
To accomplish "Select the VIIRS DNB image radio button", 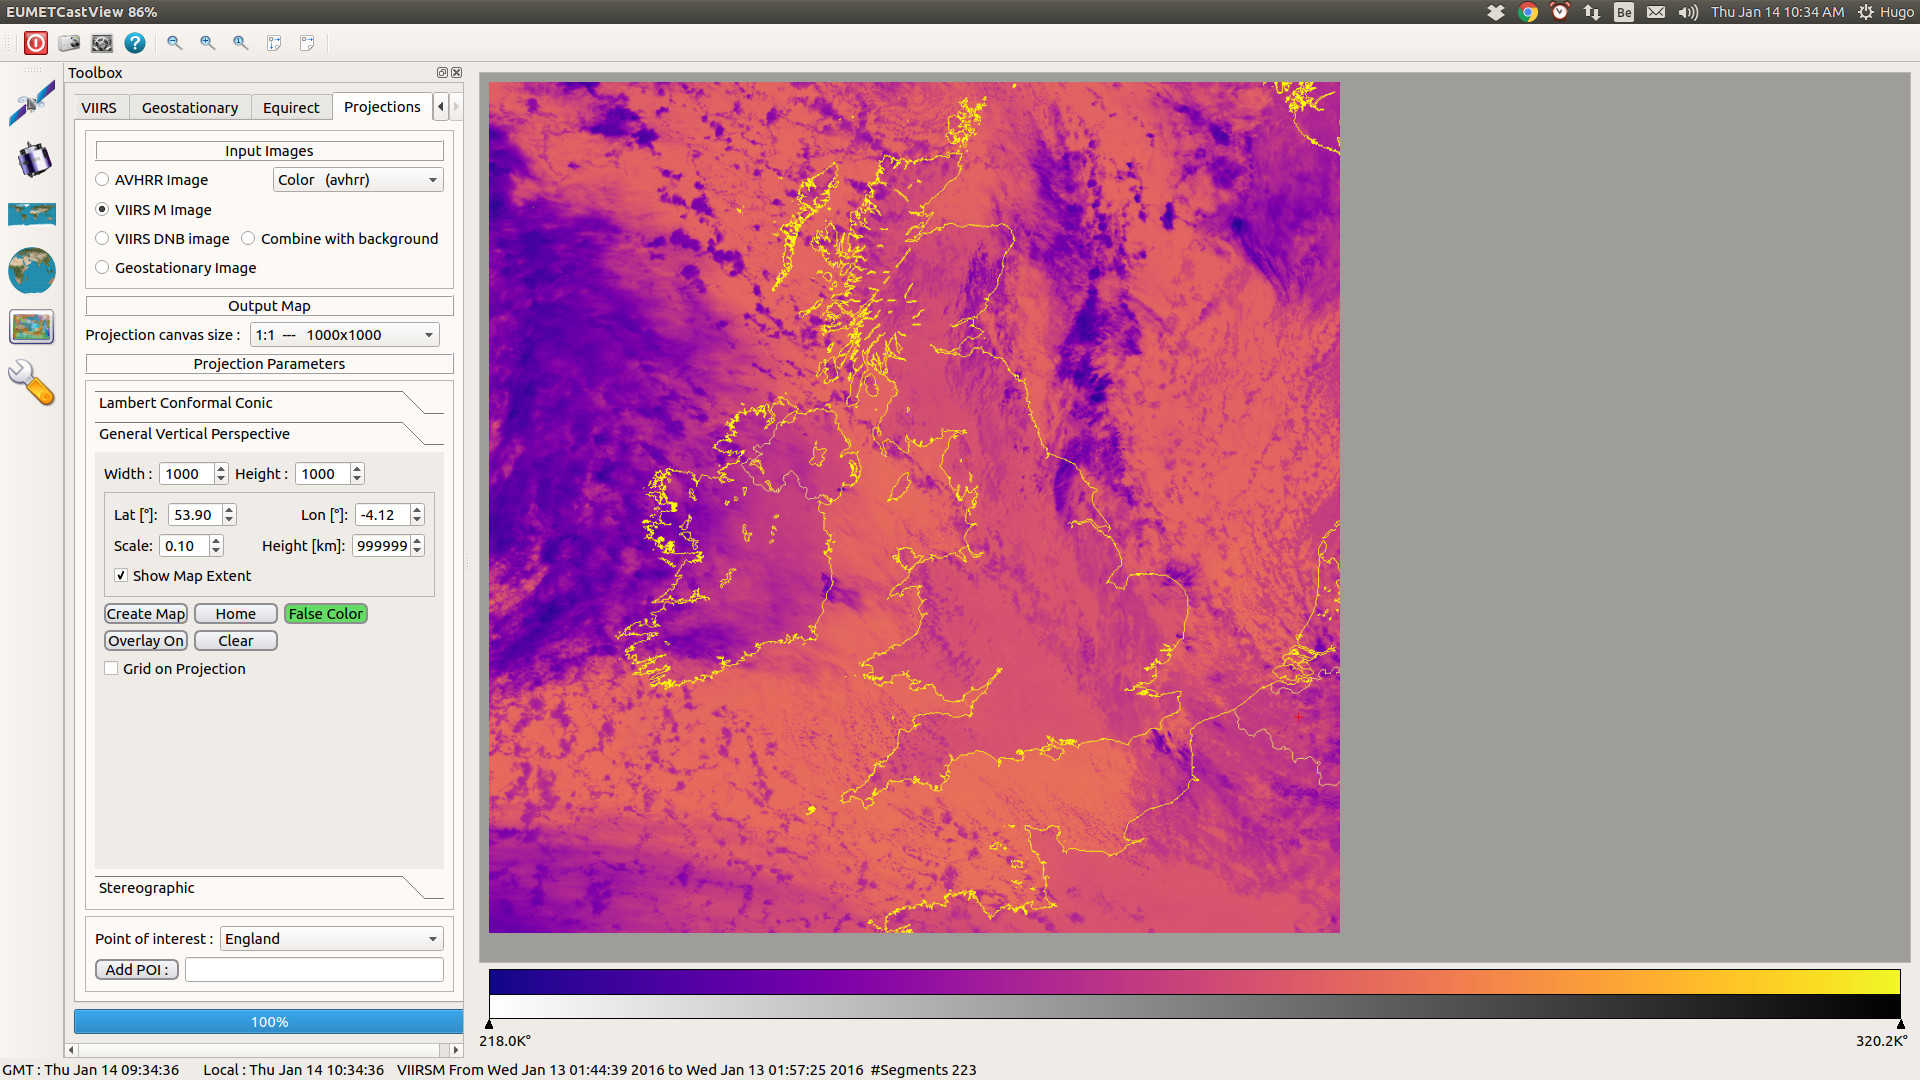I will tap(102, 238).
